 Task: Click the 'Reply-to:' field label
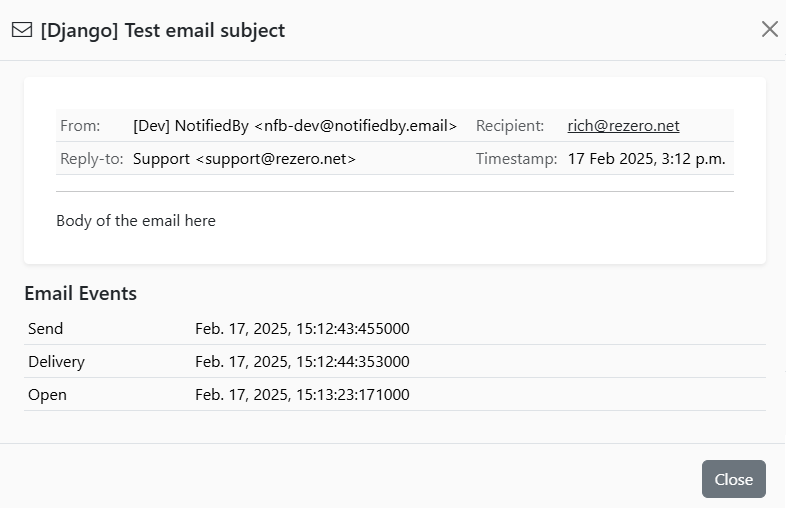(92, 158)
